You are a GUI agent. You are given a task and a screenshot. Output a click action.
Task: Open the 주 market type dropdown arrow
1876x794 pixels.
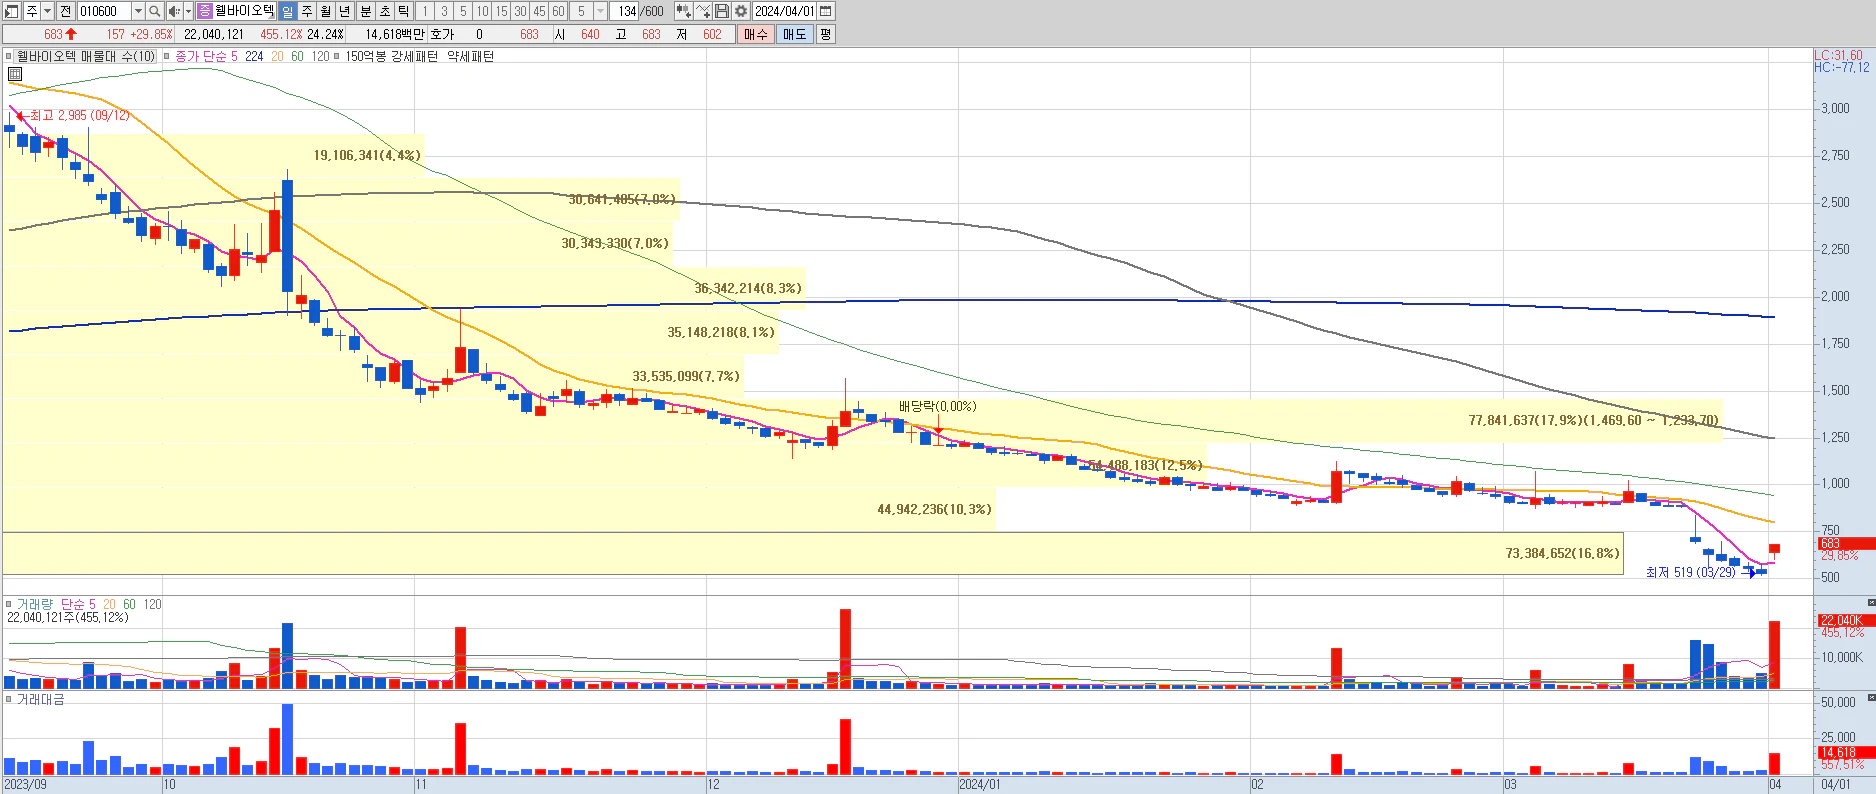point(47,11)
